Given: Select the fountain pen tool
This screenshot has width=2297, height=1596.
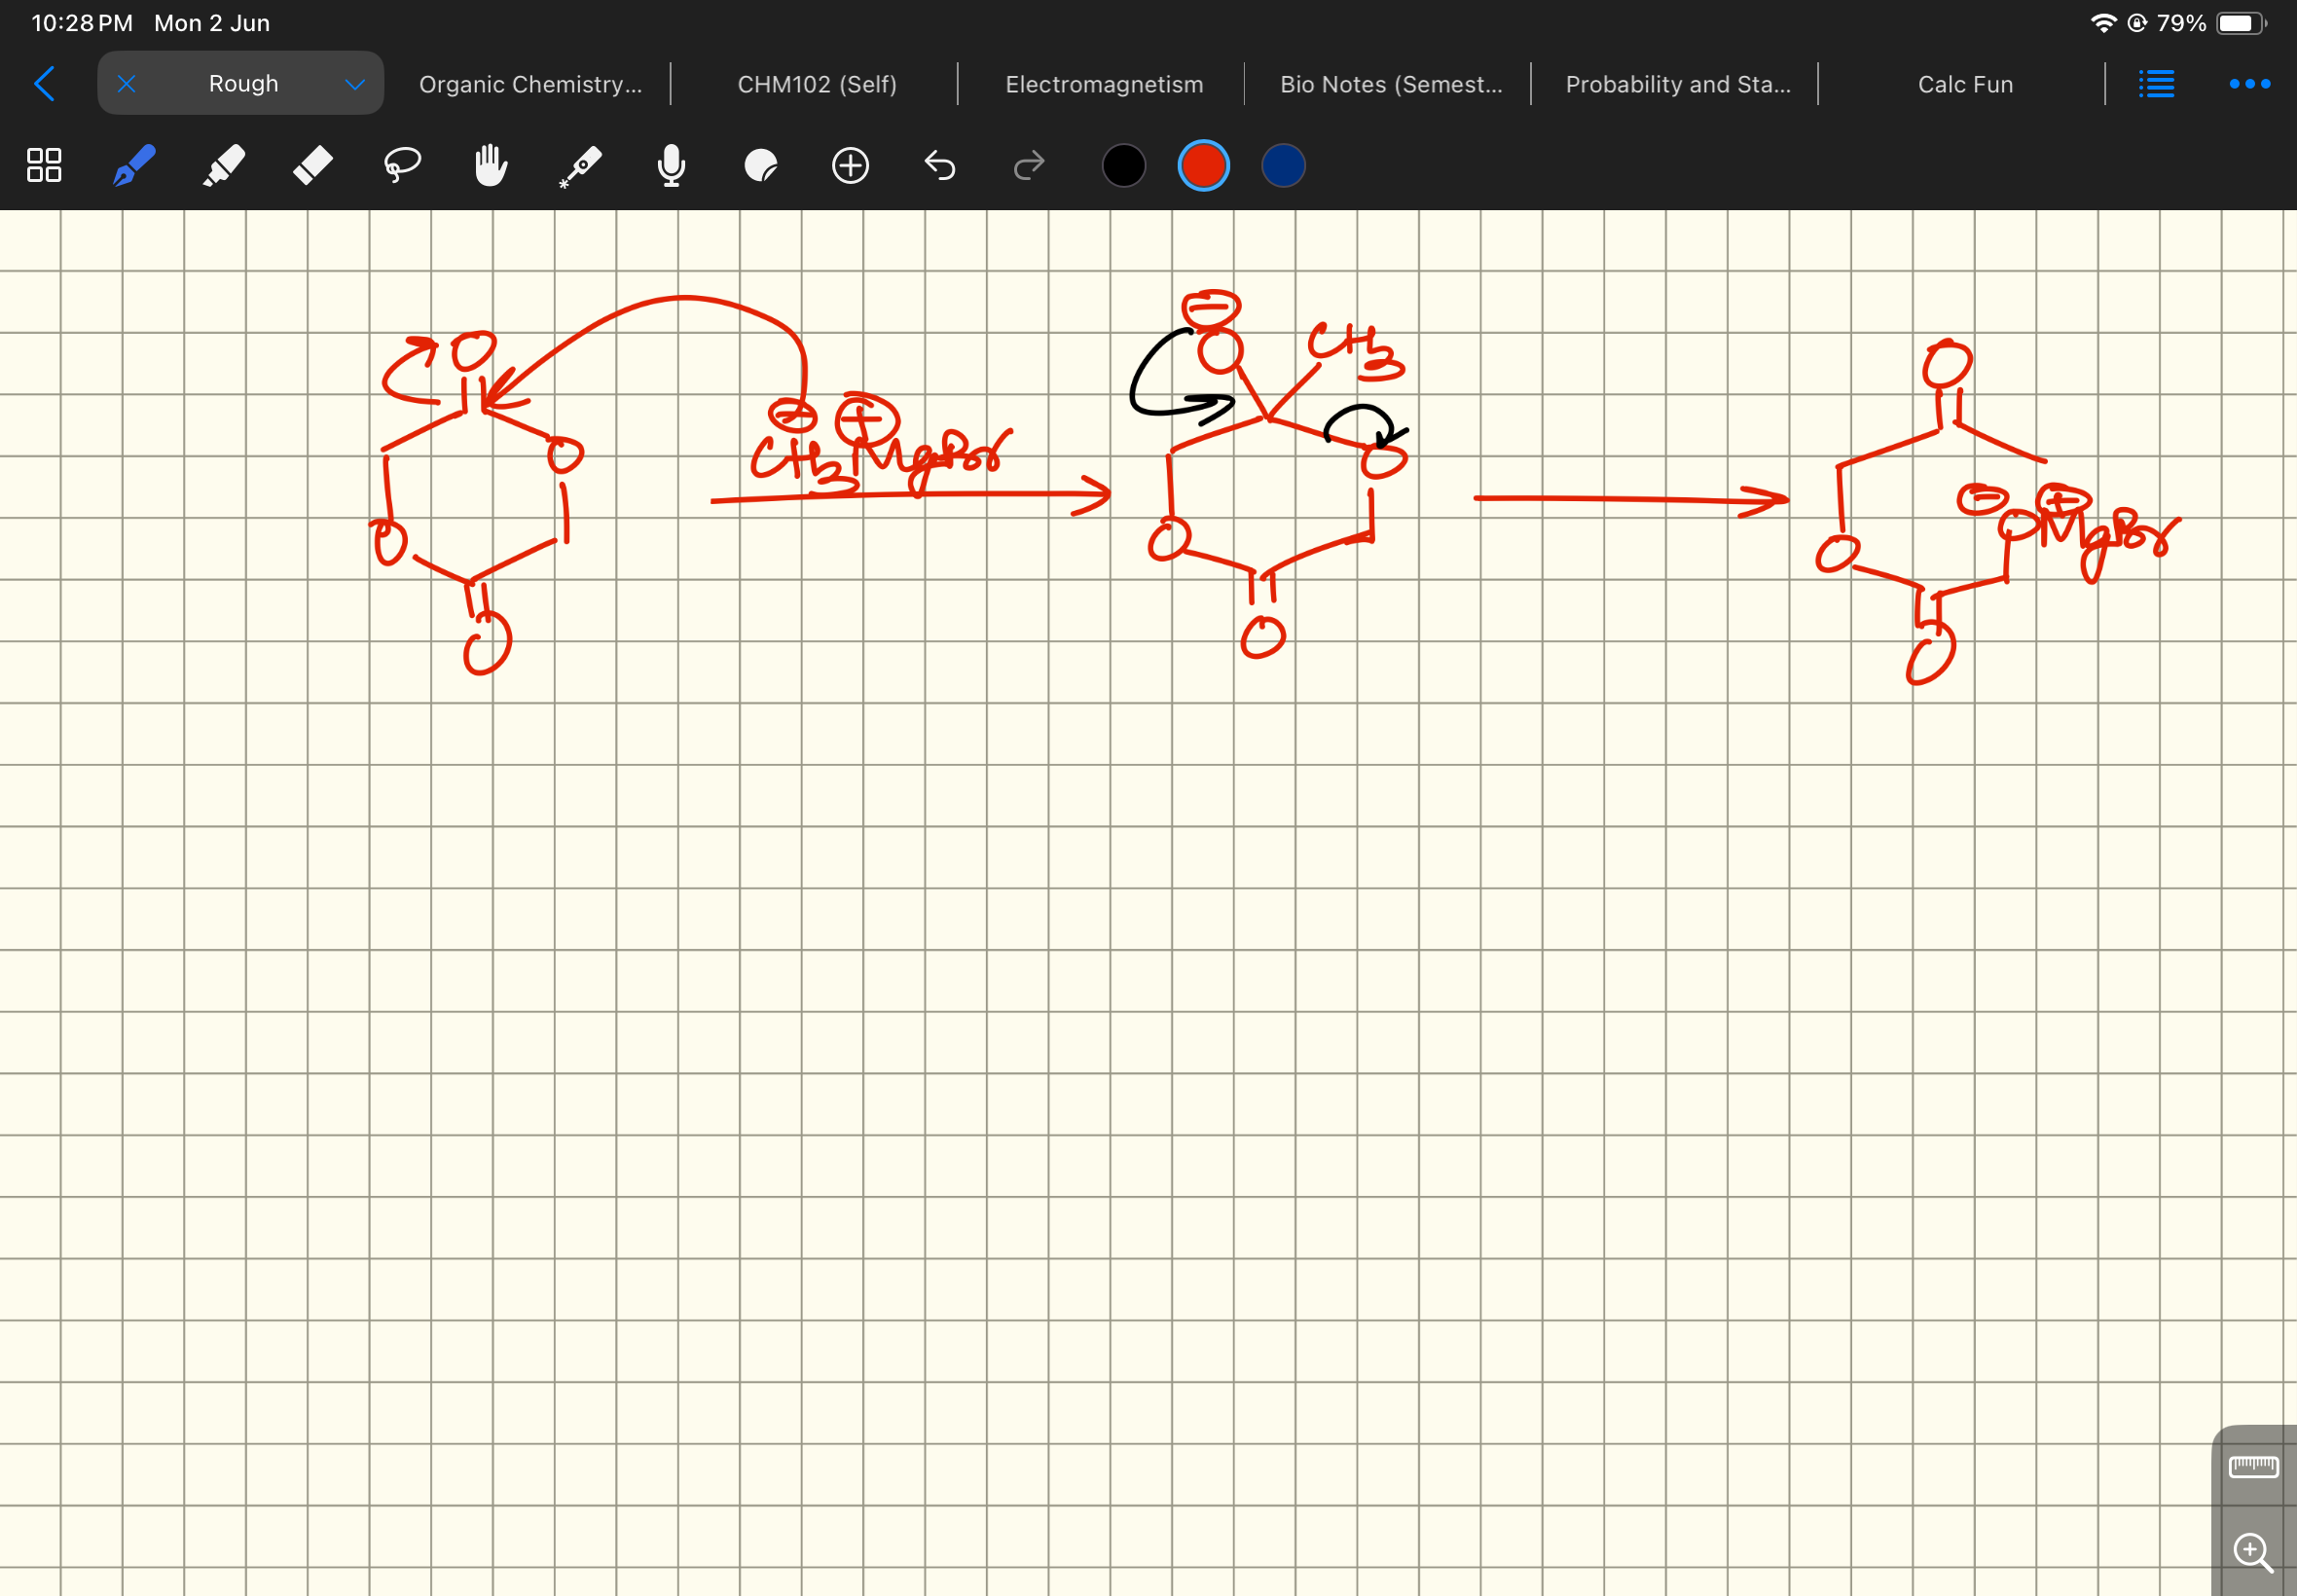Looking at the screenshot, I should coord(133,165).
